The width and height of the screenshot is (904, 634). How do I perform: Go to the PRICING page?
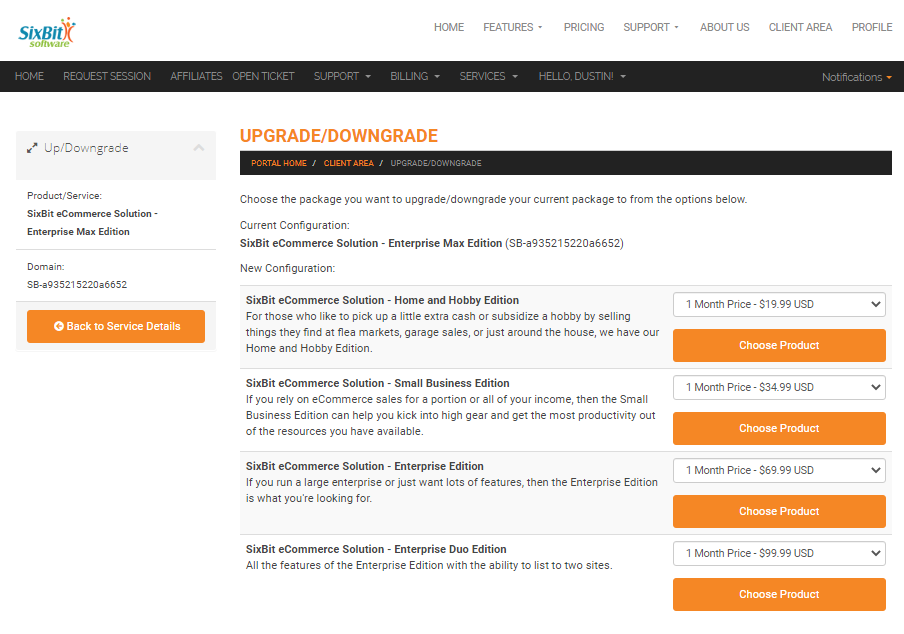coord(583,27)
